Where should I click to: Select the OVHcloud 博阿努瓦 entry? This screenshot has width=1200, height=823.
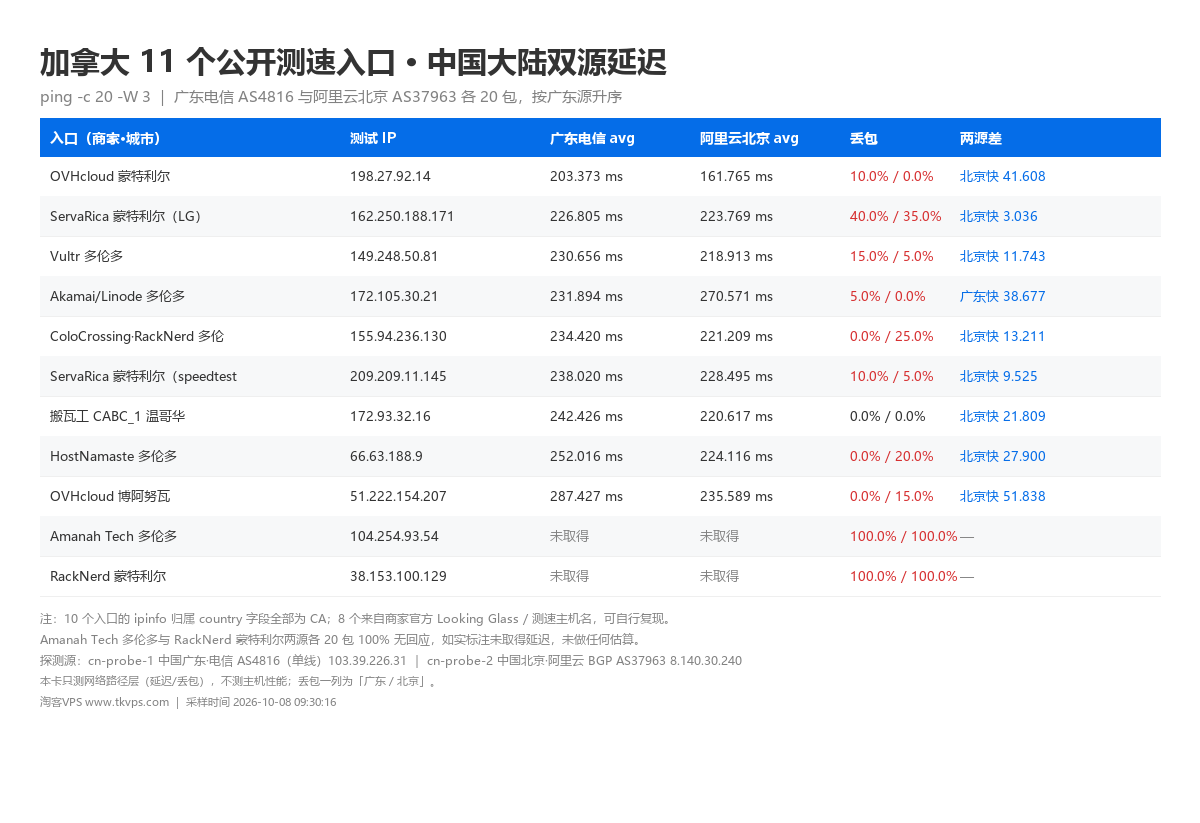click(110, 496)
